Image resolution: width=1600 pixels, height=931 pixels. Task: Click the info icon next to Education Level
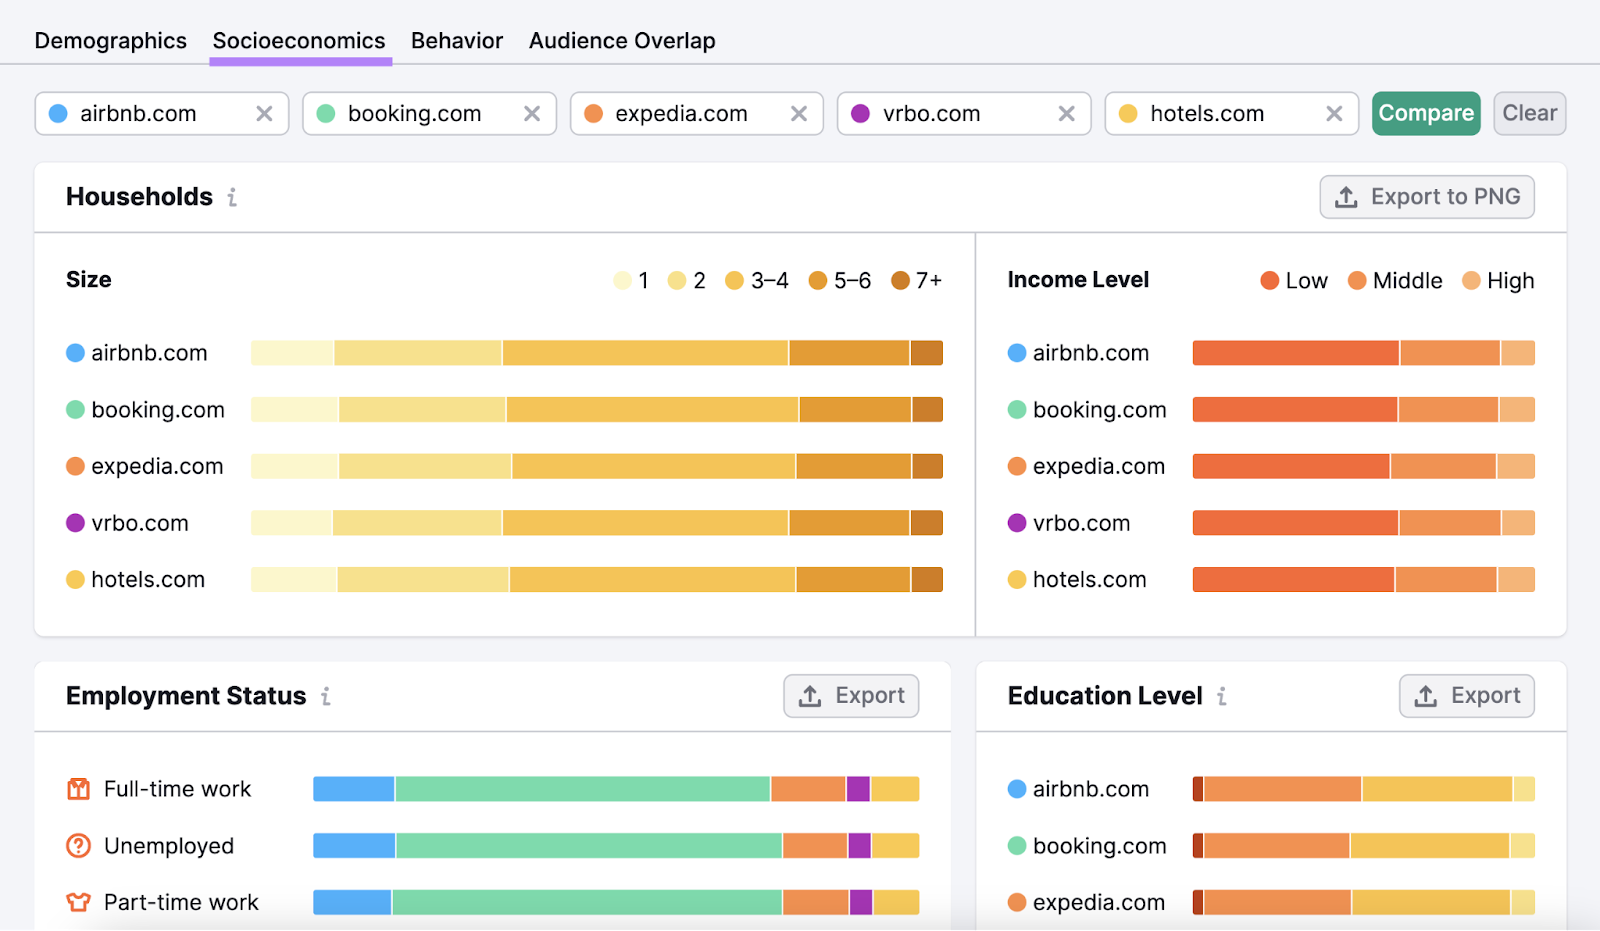(1222, 697)
